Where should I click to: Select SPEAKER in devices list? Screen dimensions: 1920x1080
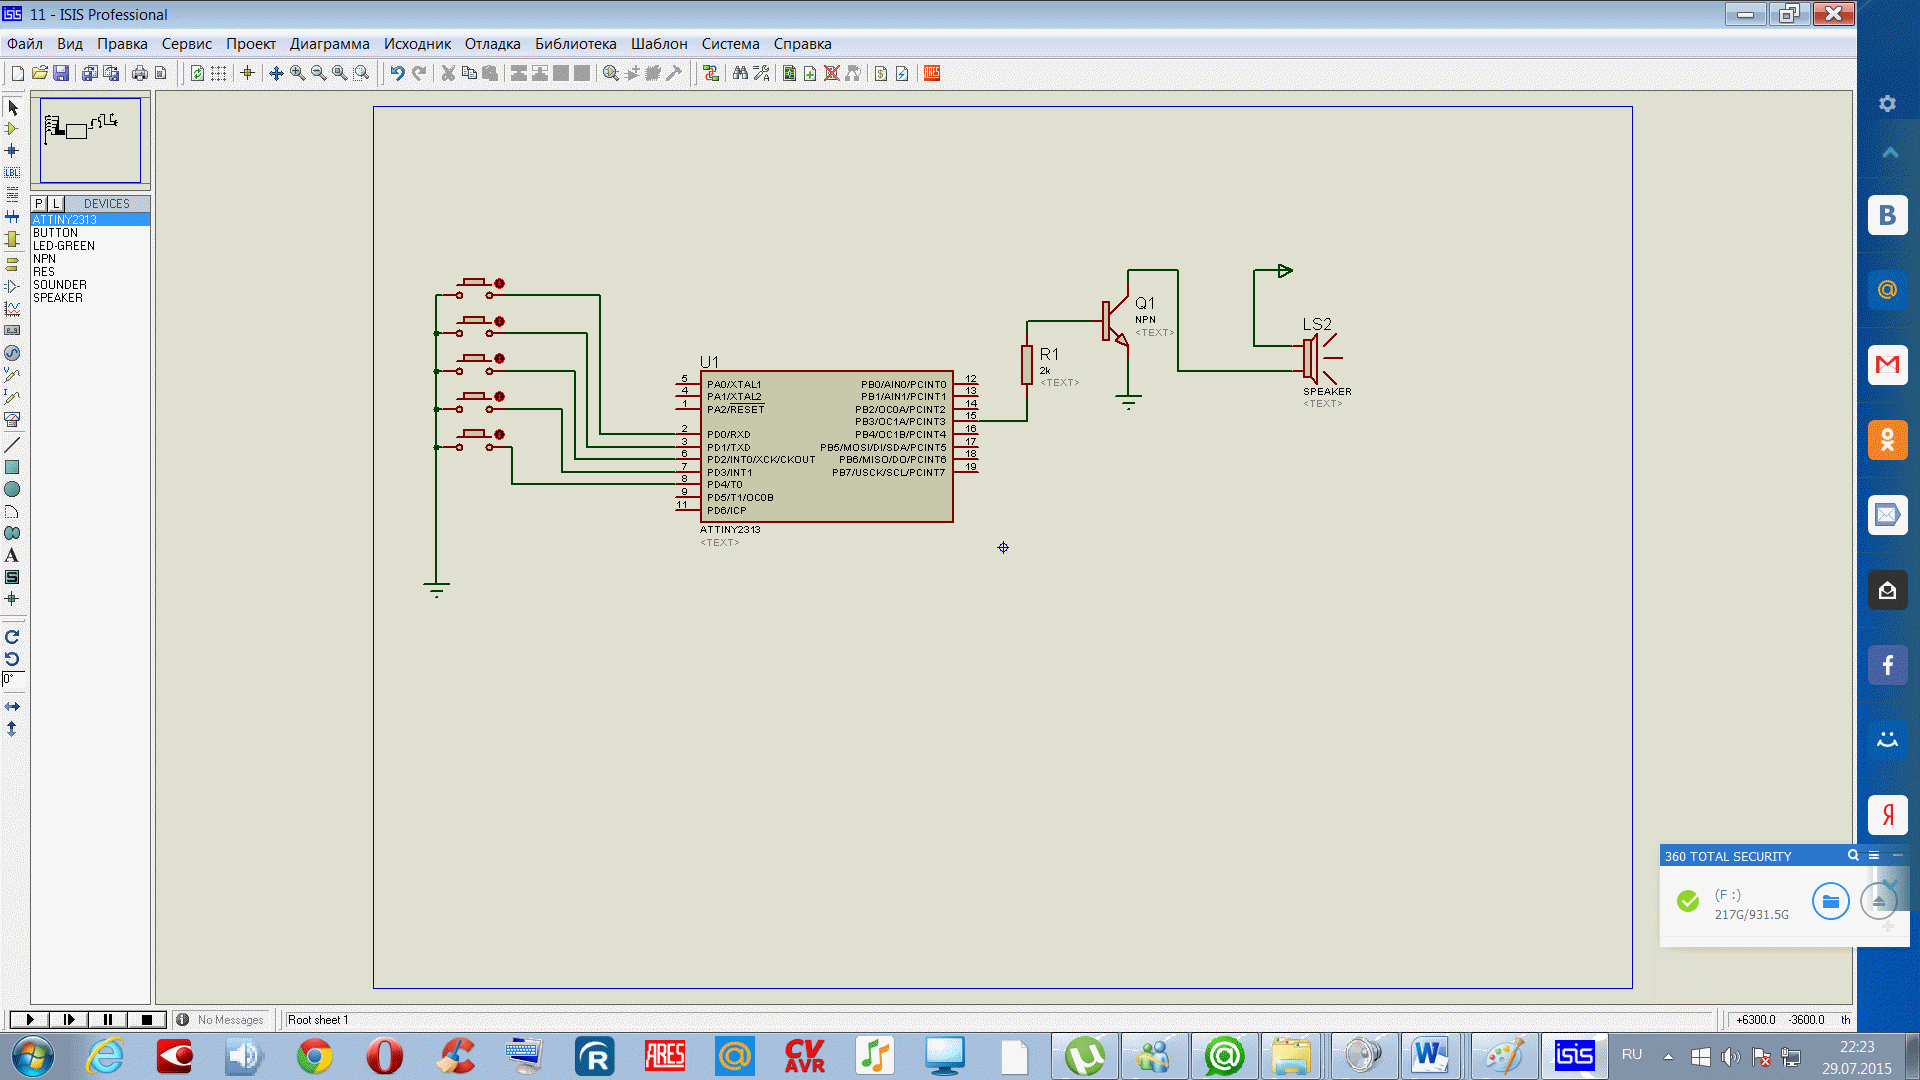(90, 297)
